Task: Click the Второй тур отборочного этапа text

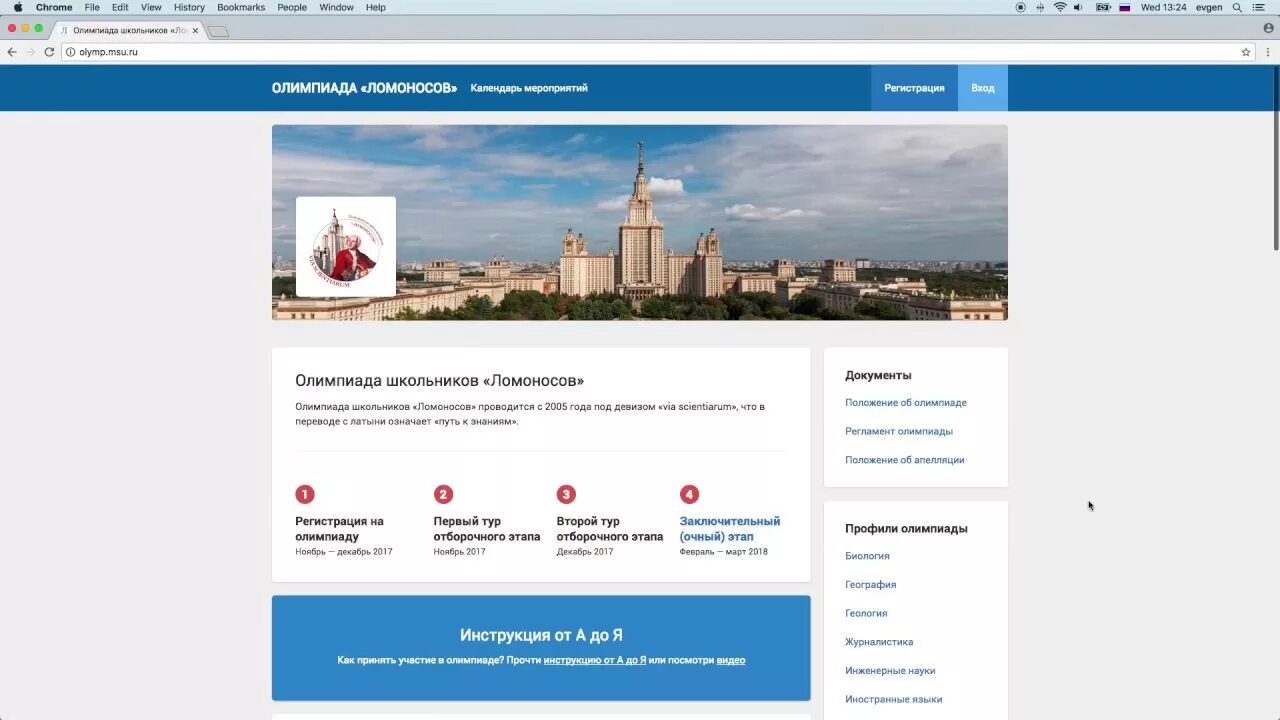Action: click(610, 529)
